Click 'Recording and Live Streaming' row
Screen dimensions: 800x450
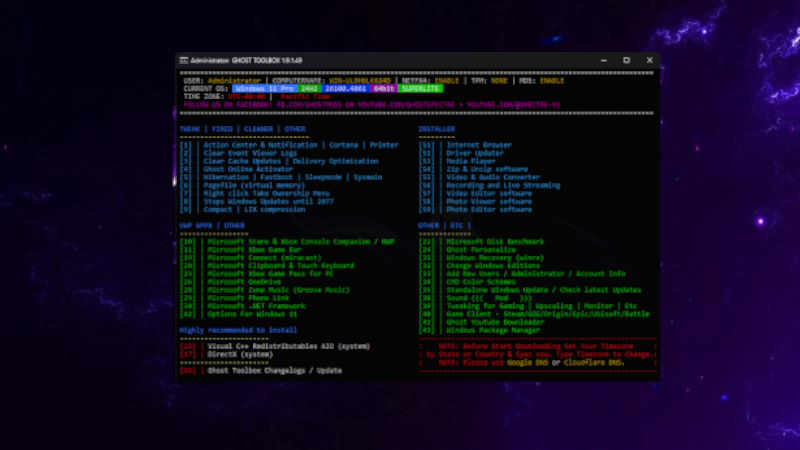(x=490, y=186)
